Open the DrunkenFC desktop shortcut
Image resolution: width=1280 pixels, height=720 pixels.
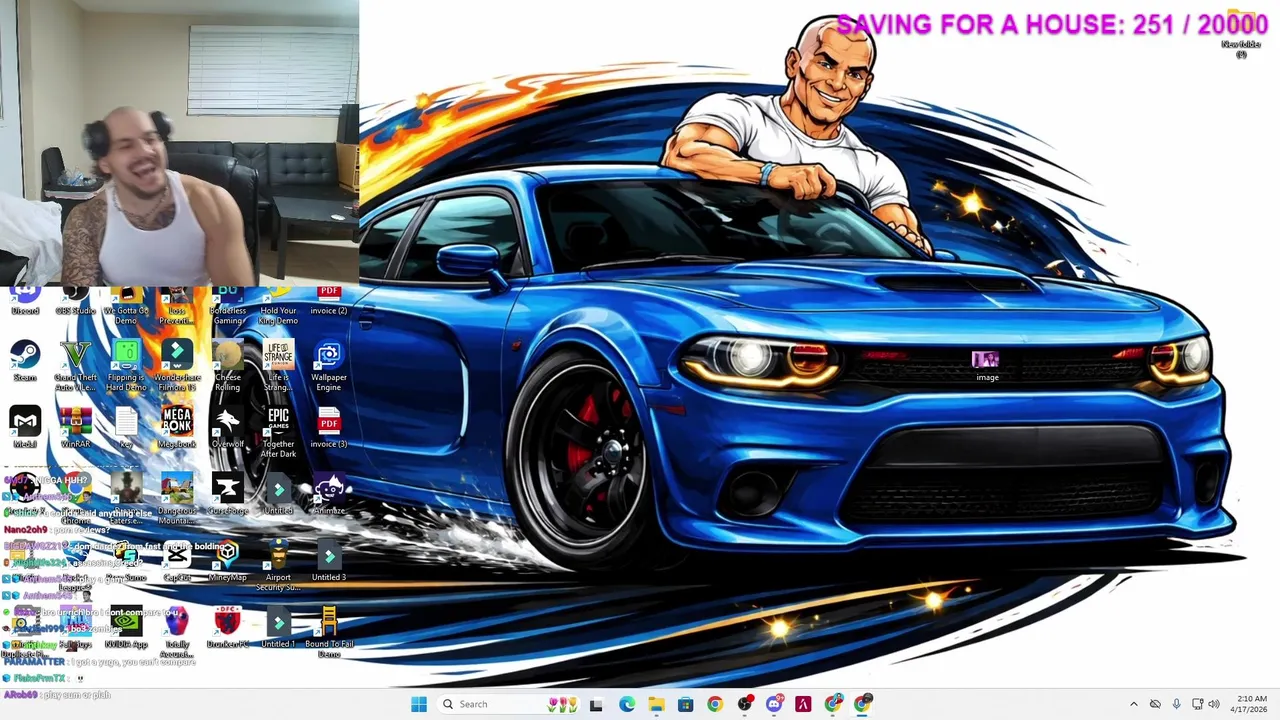tap(228, 628)
